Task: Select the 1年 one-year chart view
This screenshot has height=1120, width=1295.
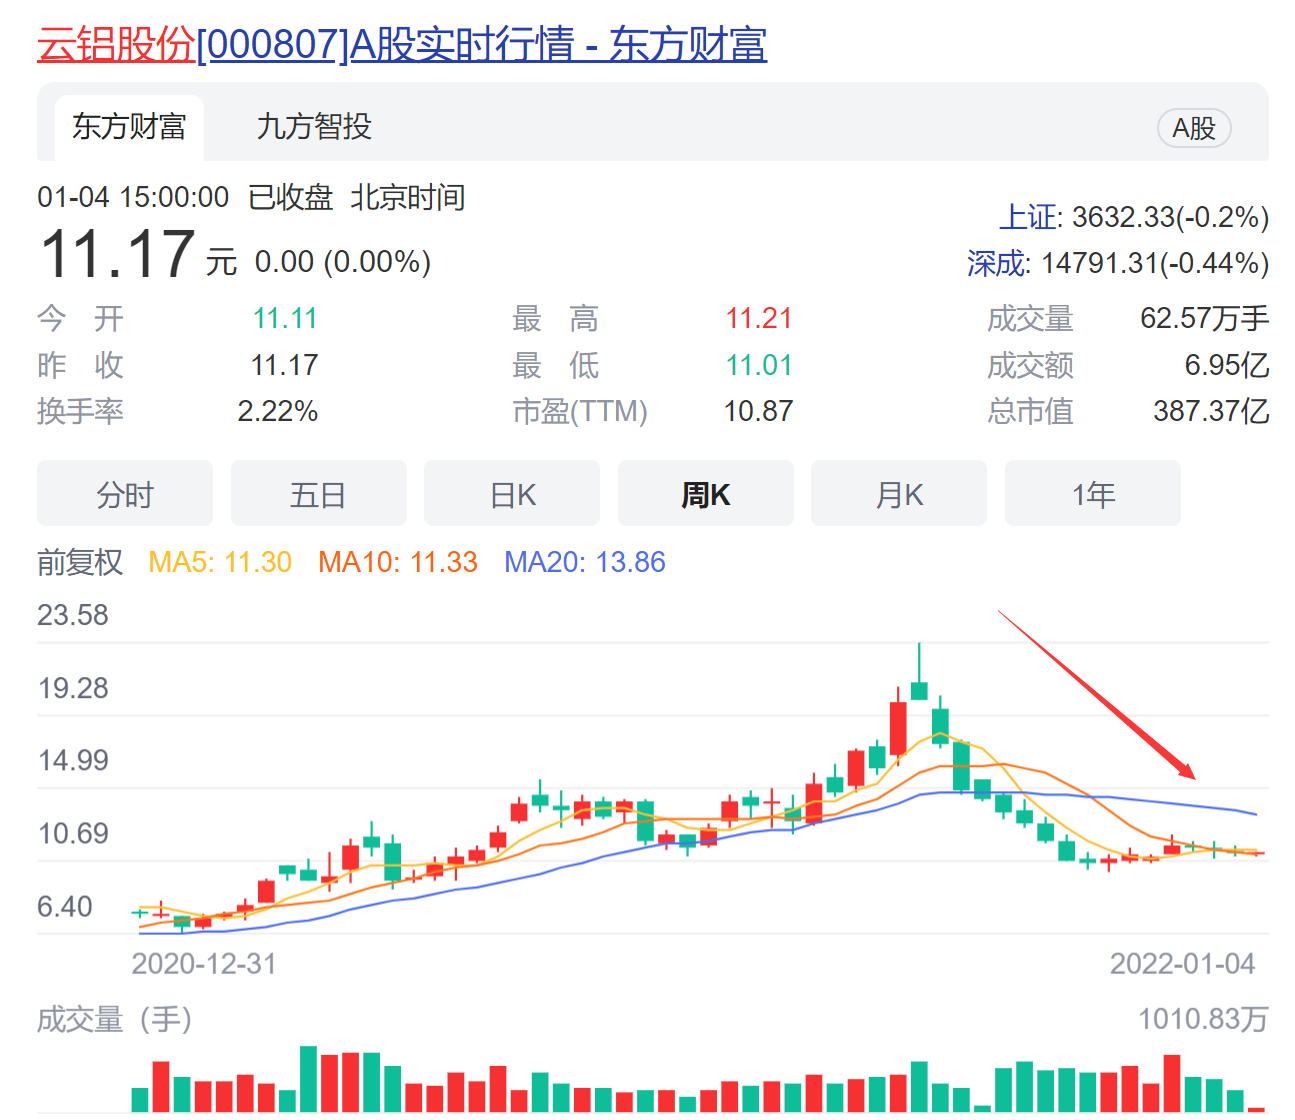Action: [x=1092, y=493]
